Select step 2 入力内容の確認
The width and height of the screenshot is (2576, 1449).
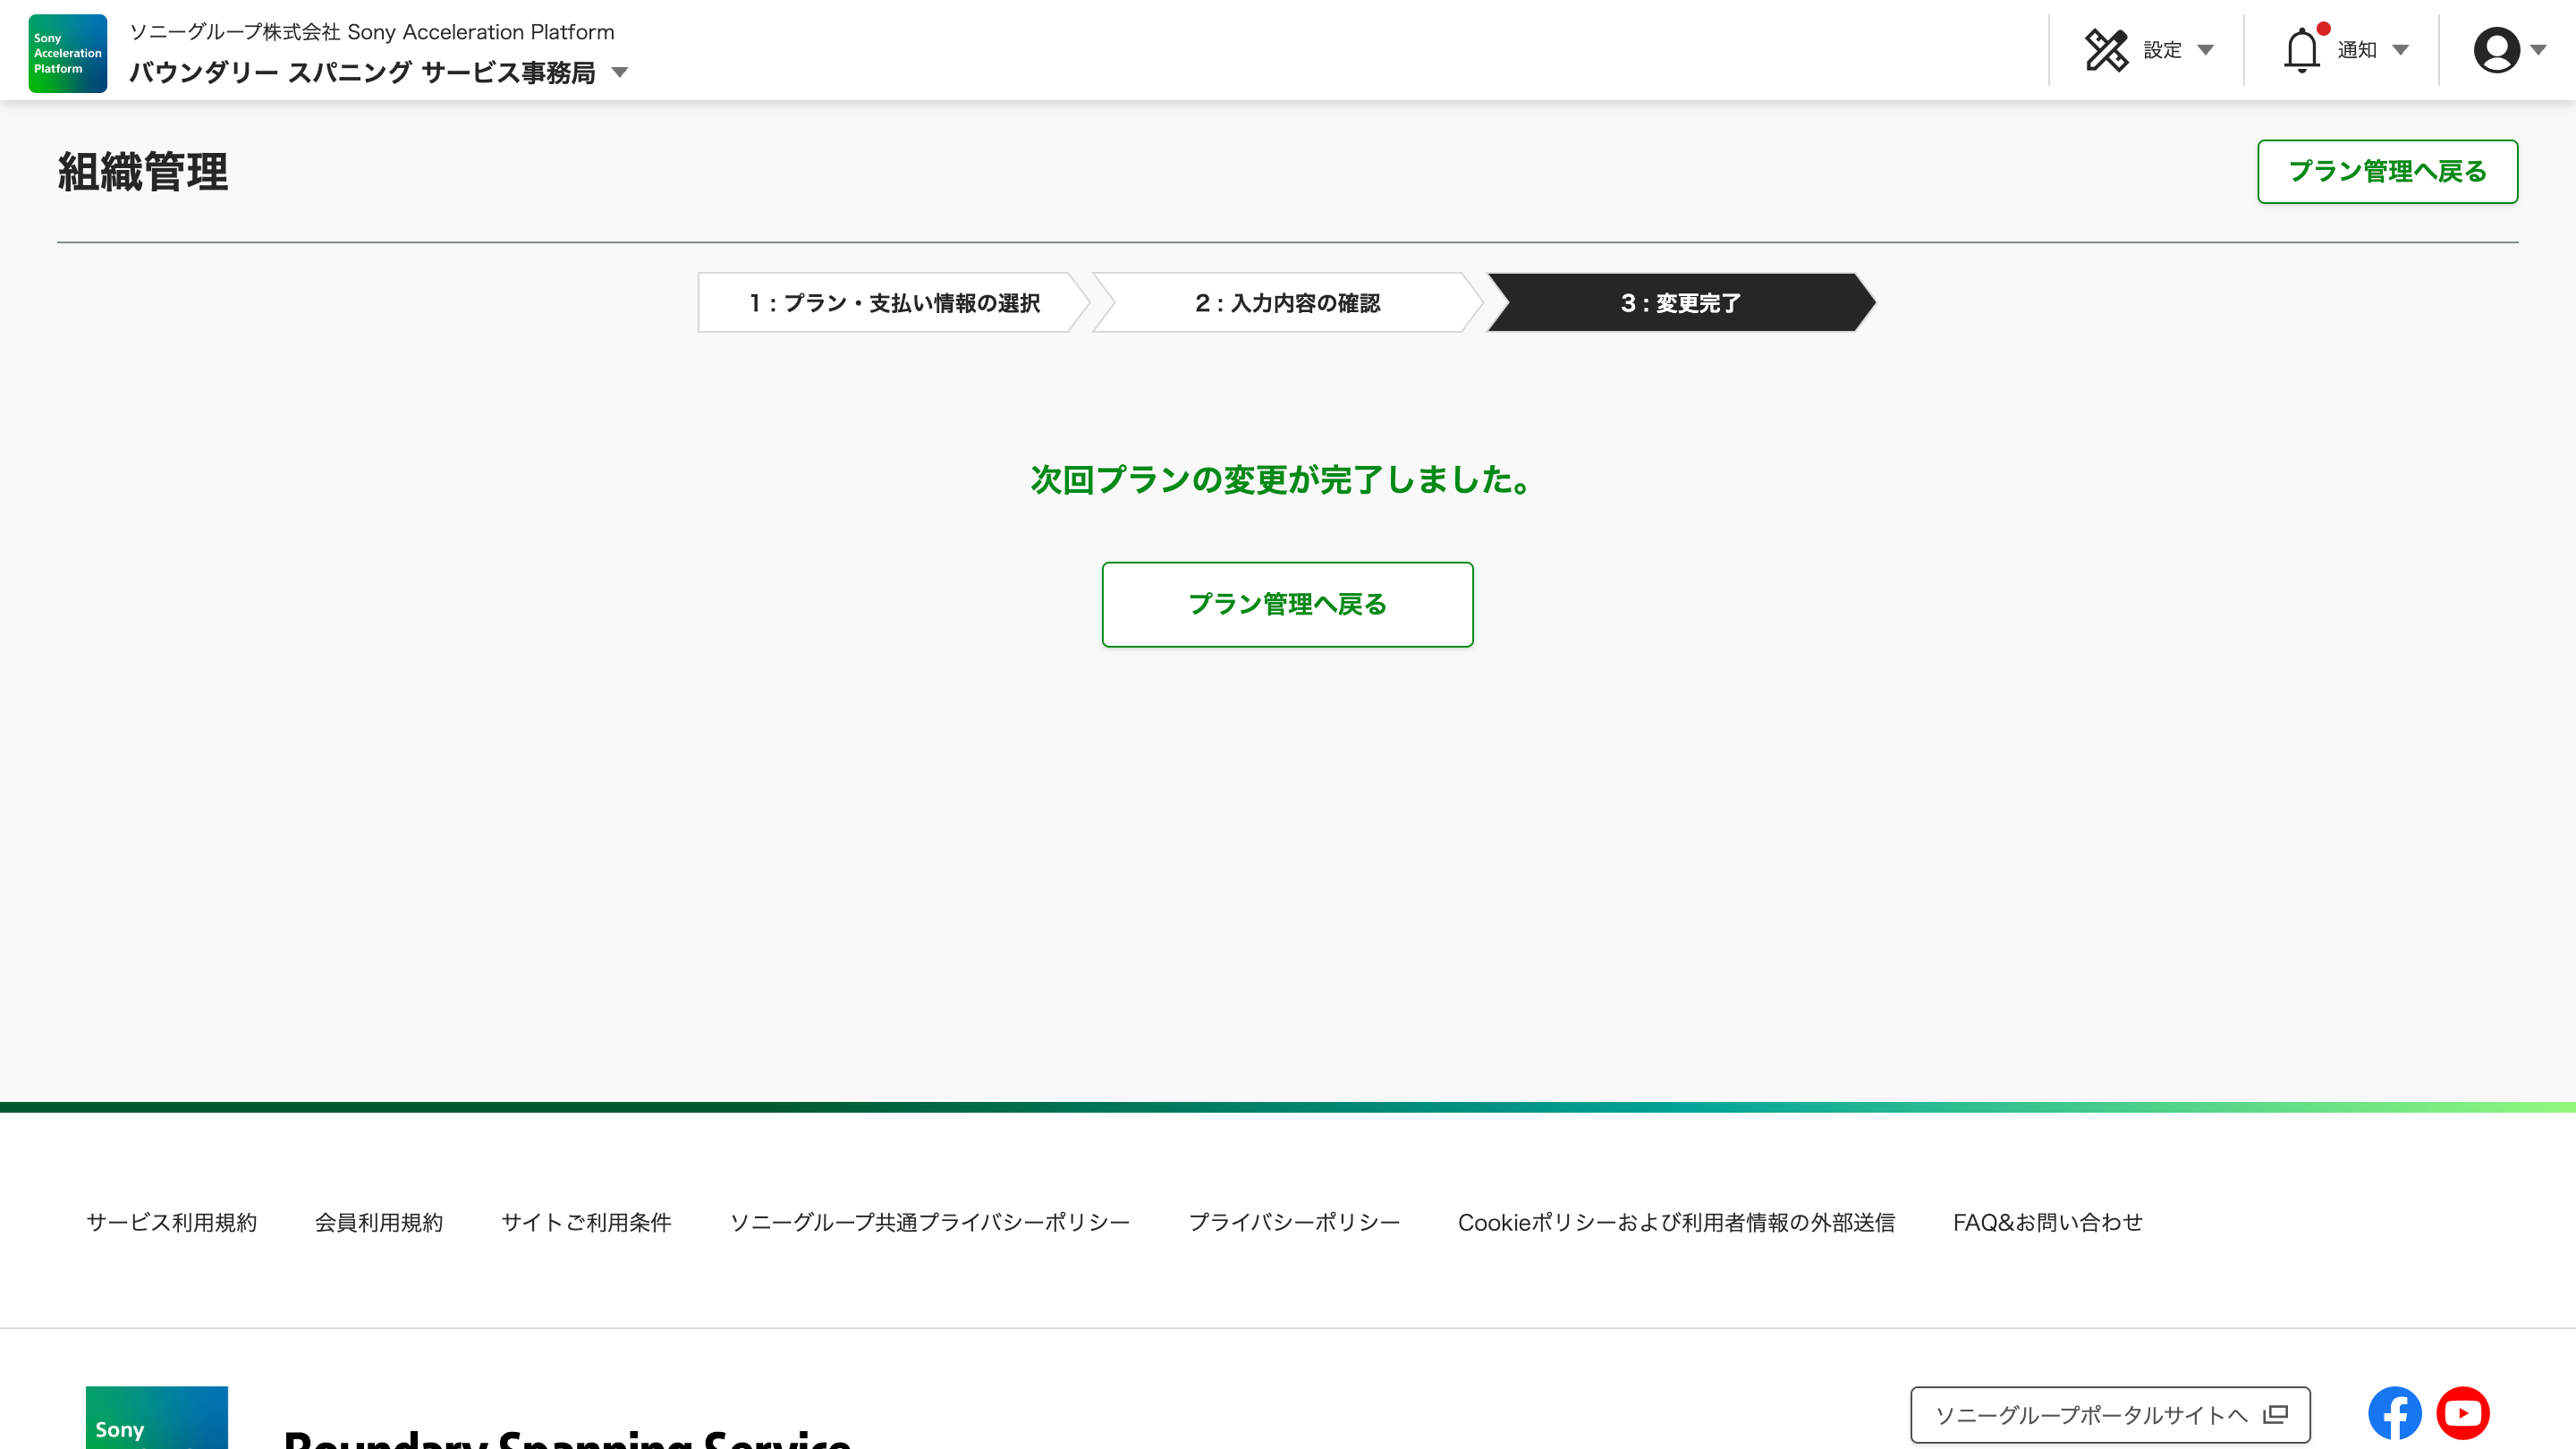[1287, 302]
